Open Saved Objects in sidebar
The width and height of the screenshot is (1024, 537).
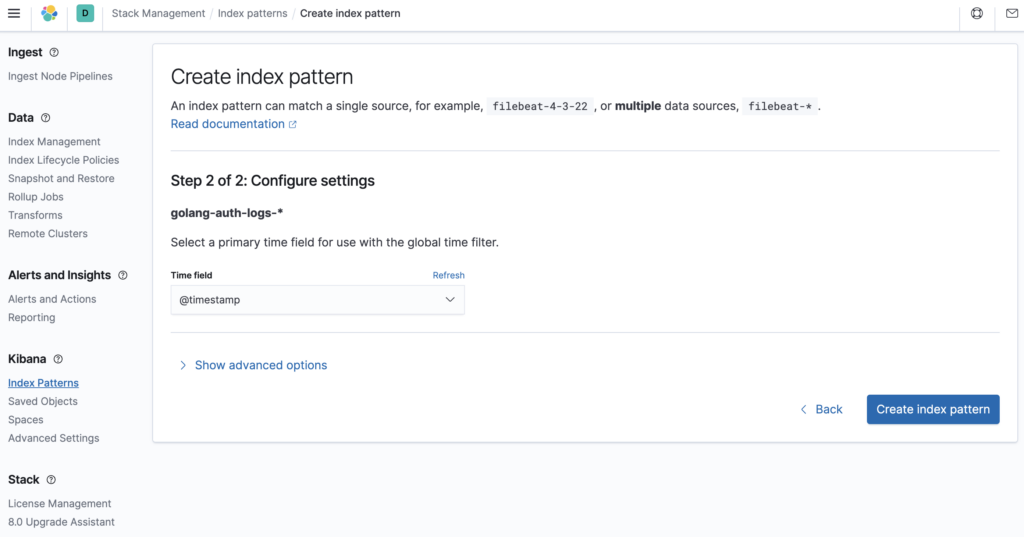click(42, 401)
